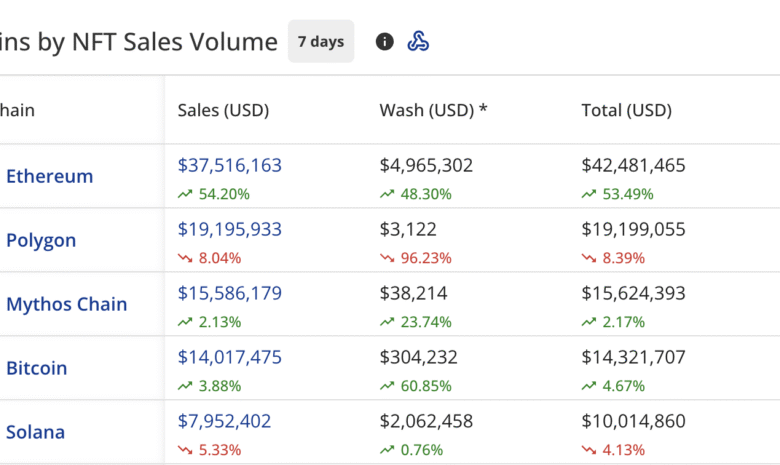Viewport: 780px width, 465px height.
Task: Click Bitcoin sales value $14,017,475
Action: tap(230, 357)
